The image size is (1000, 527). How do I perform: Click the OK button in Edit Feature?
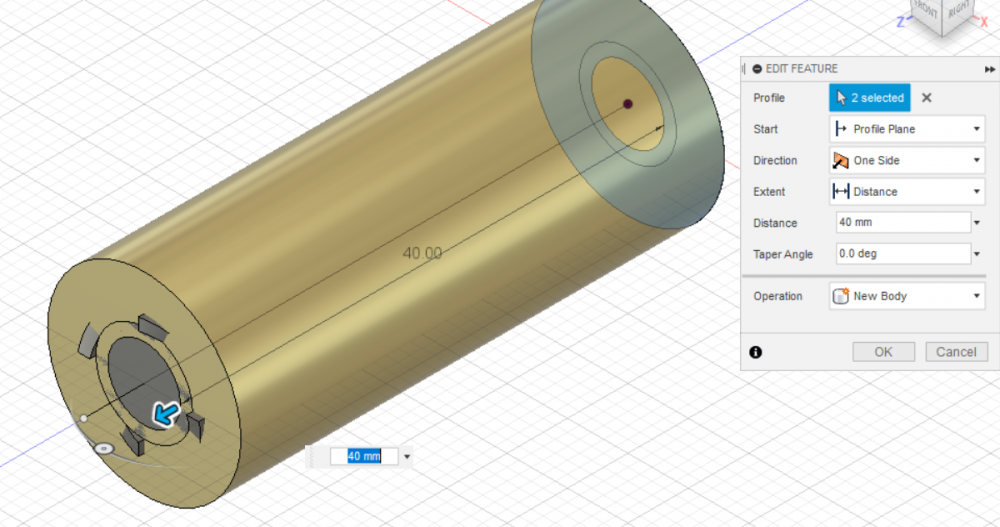point(883,352)
